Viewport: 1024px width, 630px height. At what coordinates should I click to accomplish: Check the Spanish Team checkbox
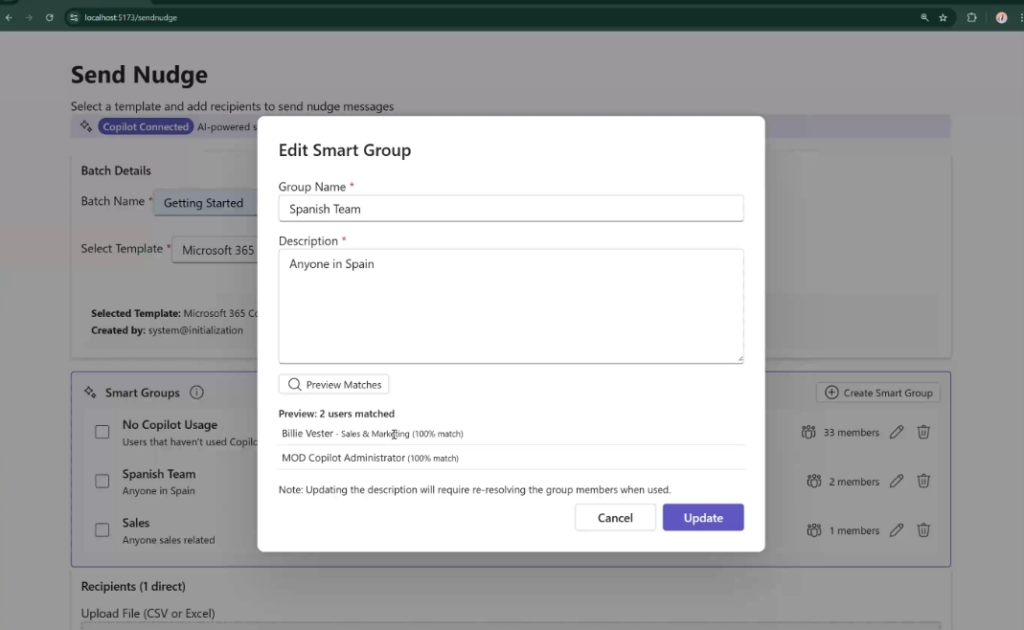(102, 481)
